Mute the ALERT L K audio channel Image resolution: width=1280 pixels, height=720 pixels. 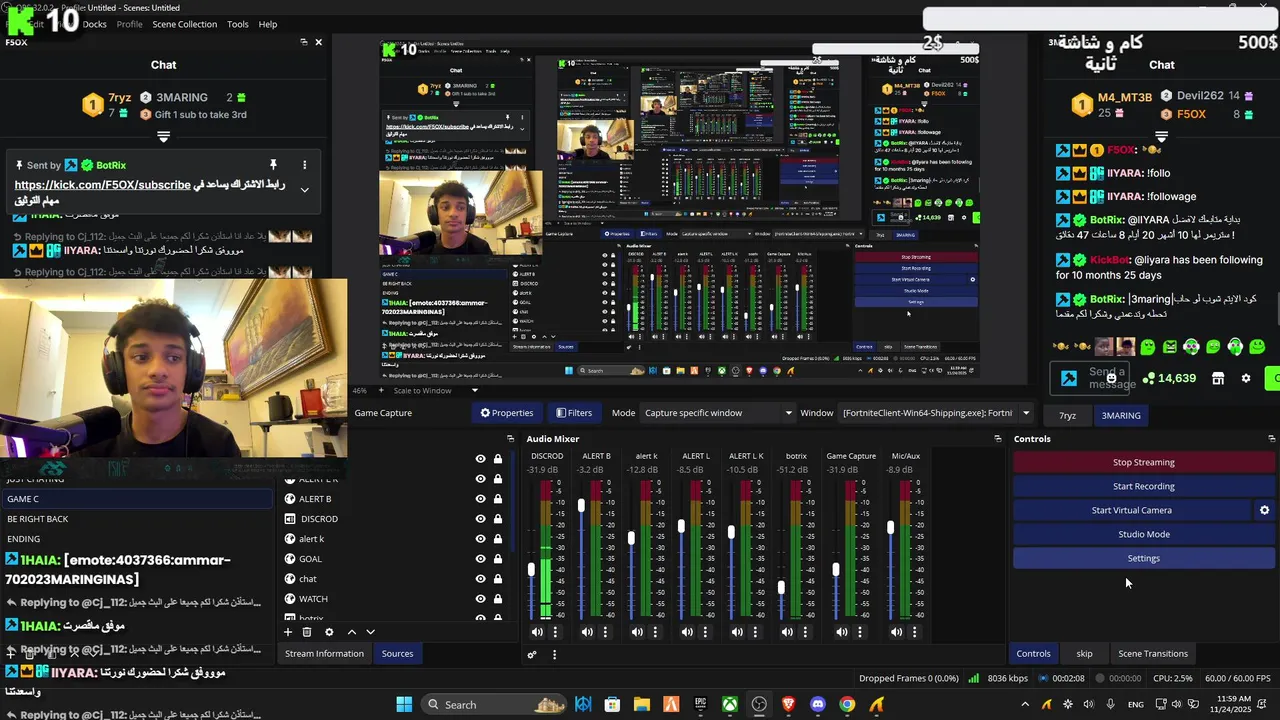pos(737,632)
